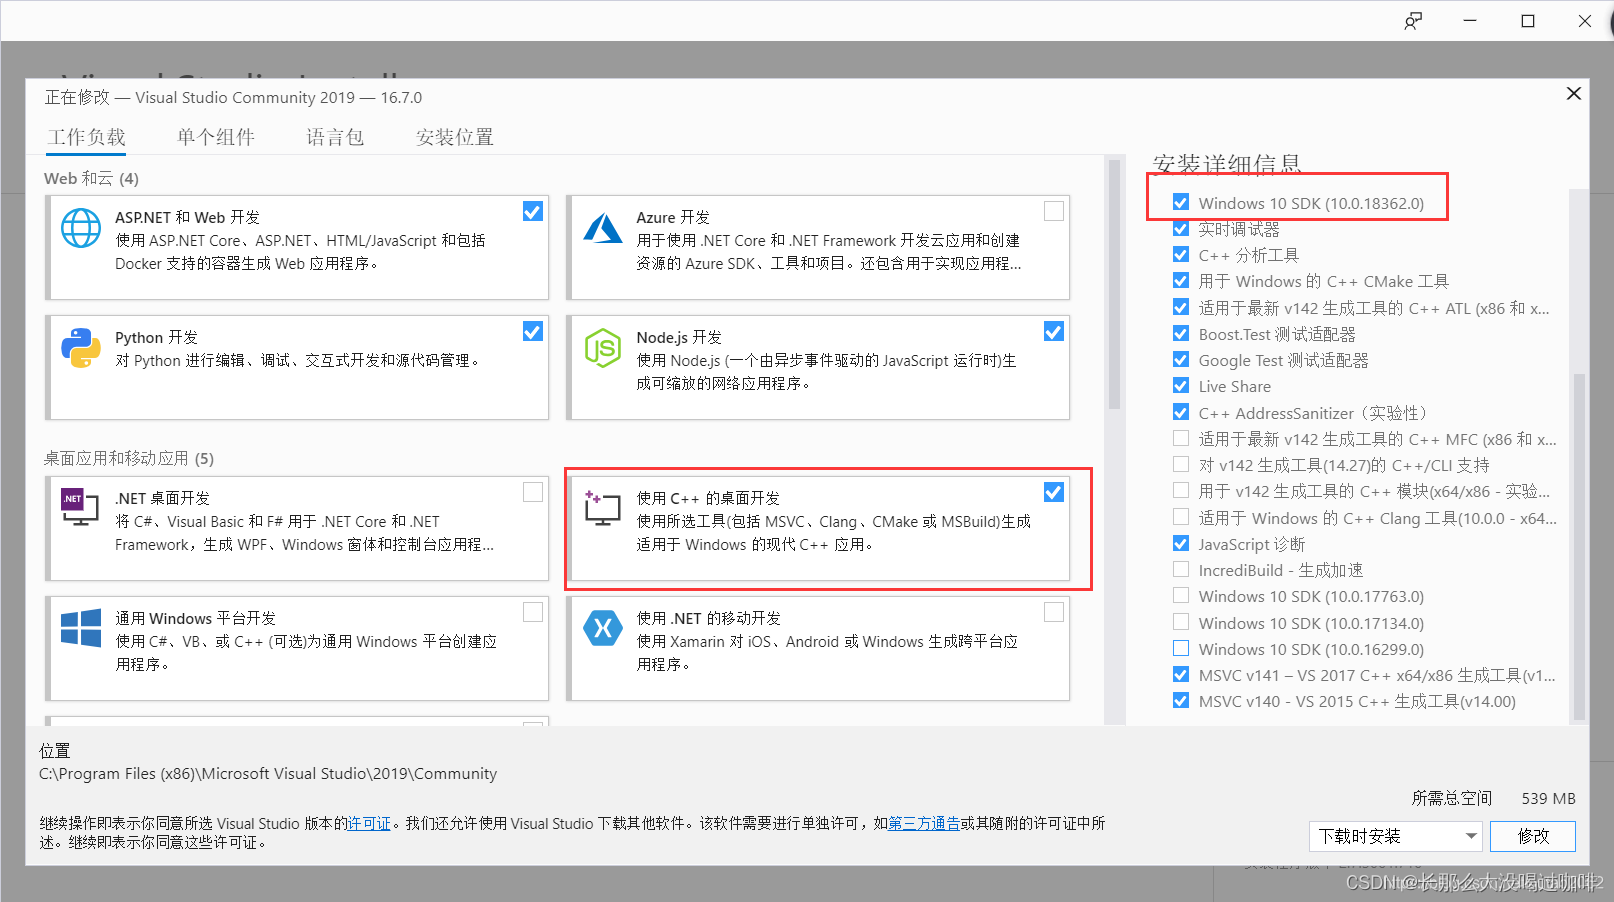Uncheck the C++ ATL v142 component
1614x902 pixels.
(x=1181, y=307)
